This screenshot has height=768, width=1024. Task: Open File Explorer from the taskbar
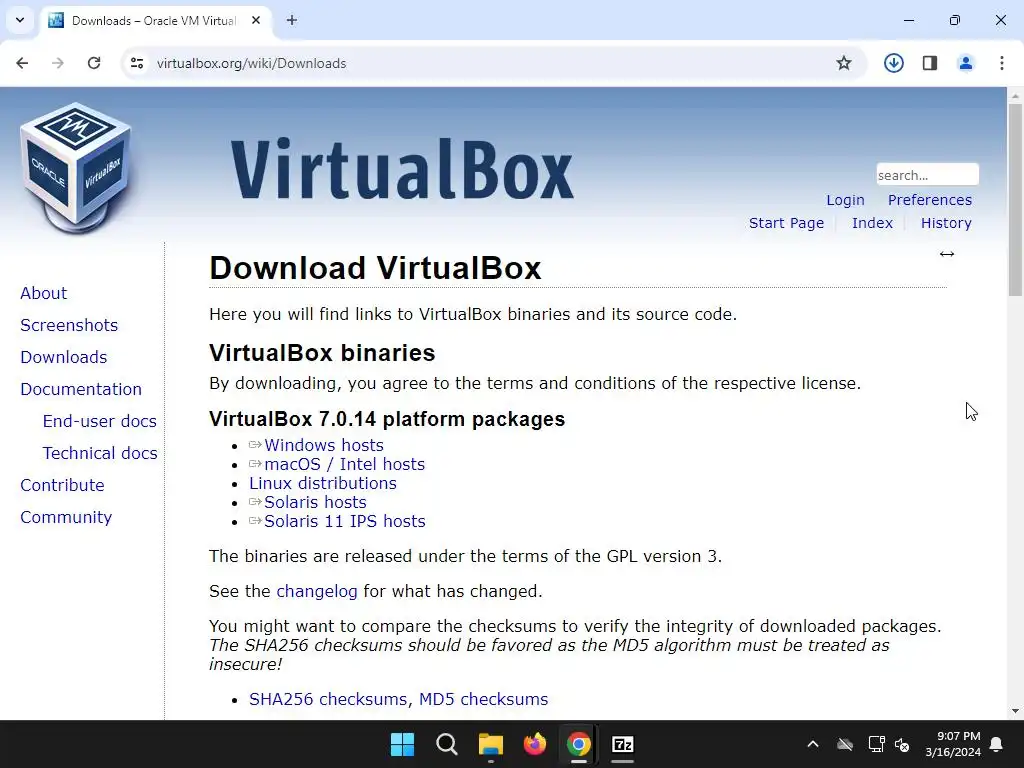tap(490, 744)
